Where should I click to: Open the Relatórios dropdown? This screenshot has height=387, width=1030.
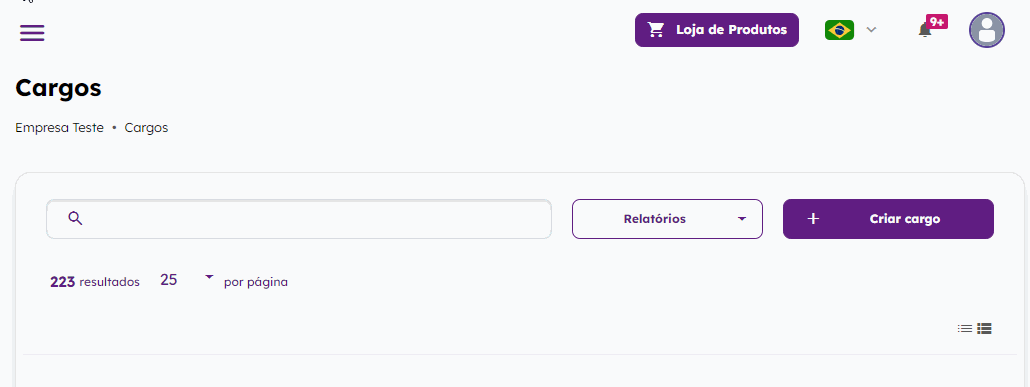click(x=667, y=219)
